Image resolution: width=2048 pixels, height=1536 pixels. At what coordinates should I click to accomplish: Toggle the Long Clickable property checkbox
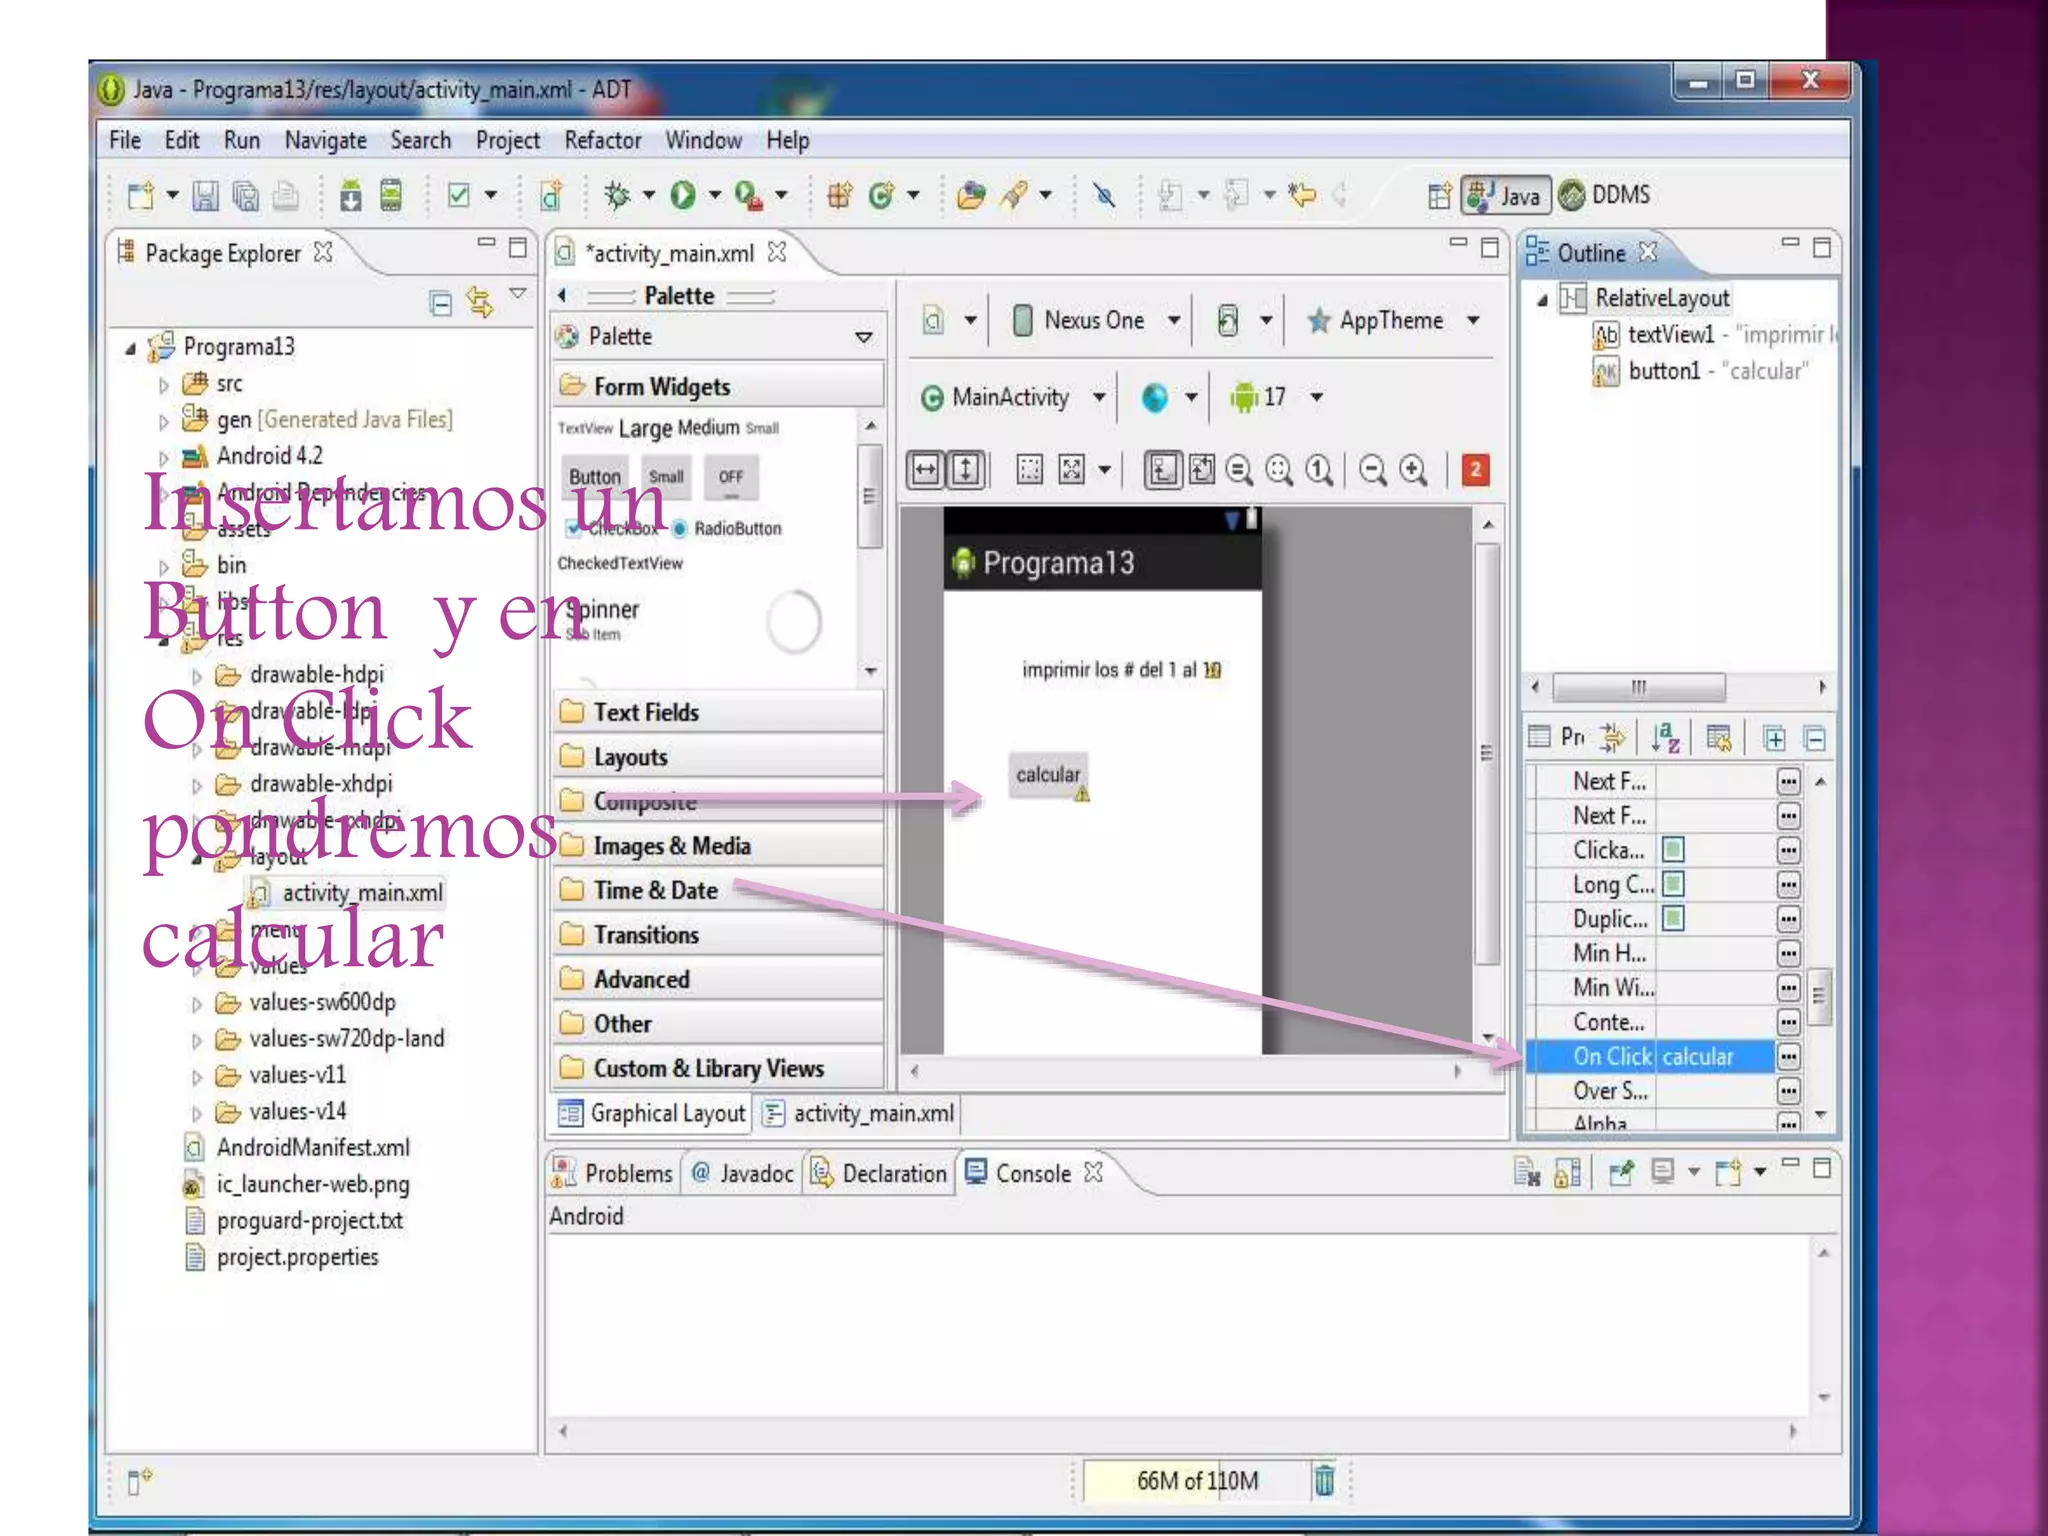coord(1673,884)
